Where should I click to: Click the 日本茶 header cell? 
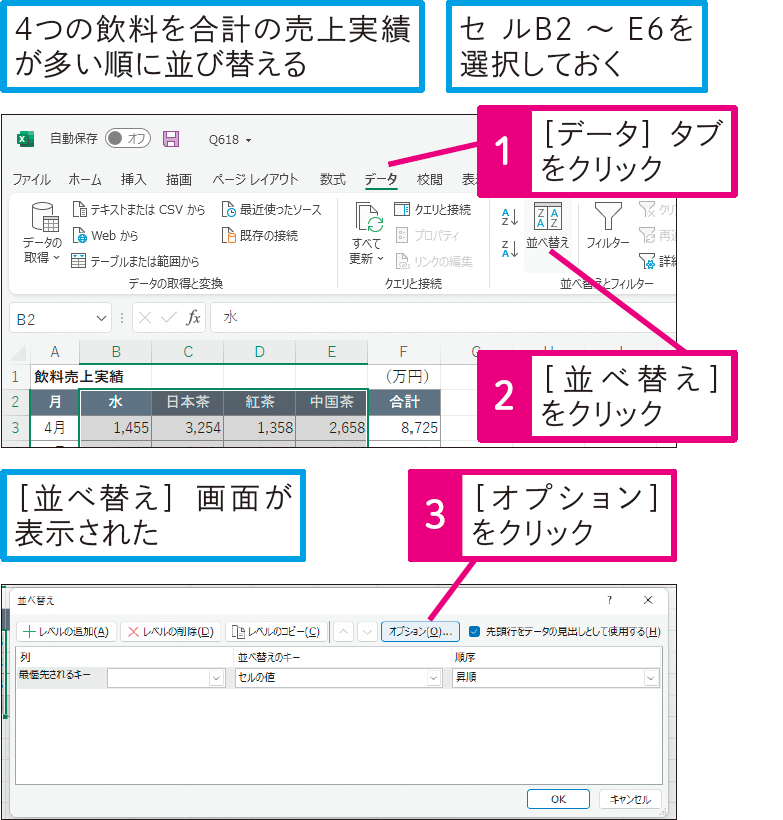[x=188, y=402]
